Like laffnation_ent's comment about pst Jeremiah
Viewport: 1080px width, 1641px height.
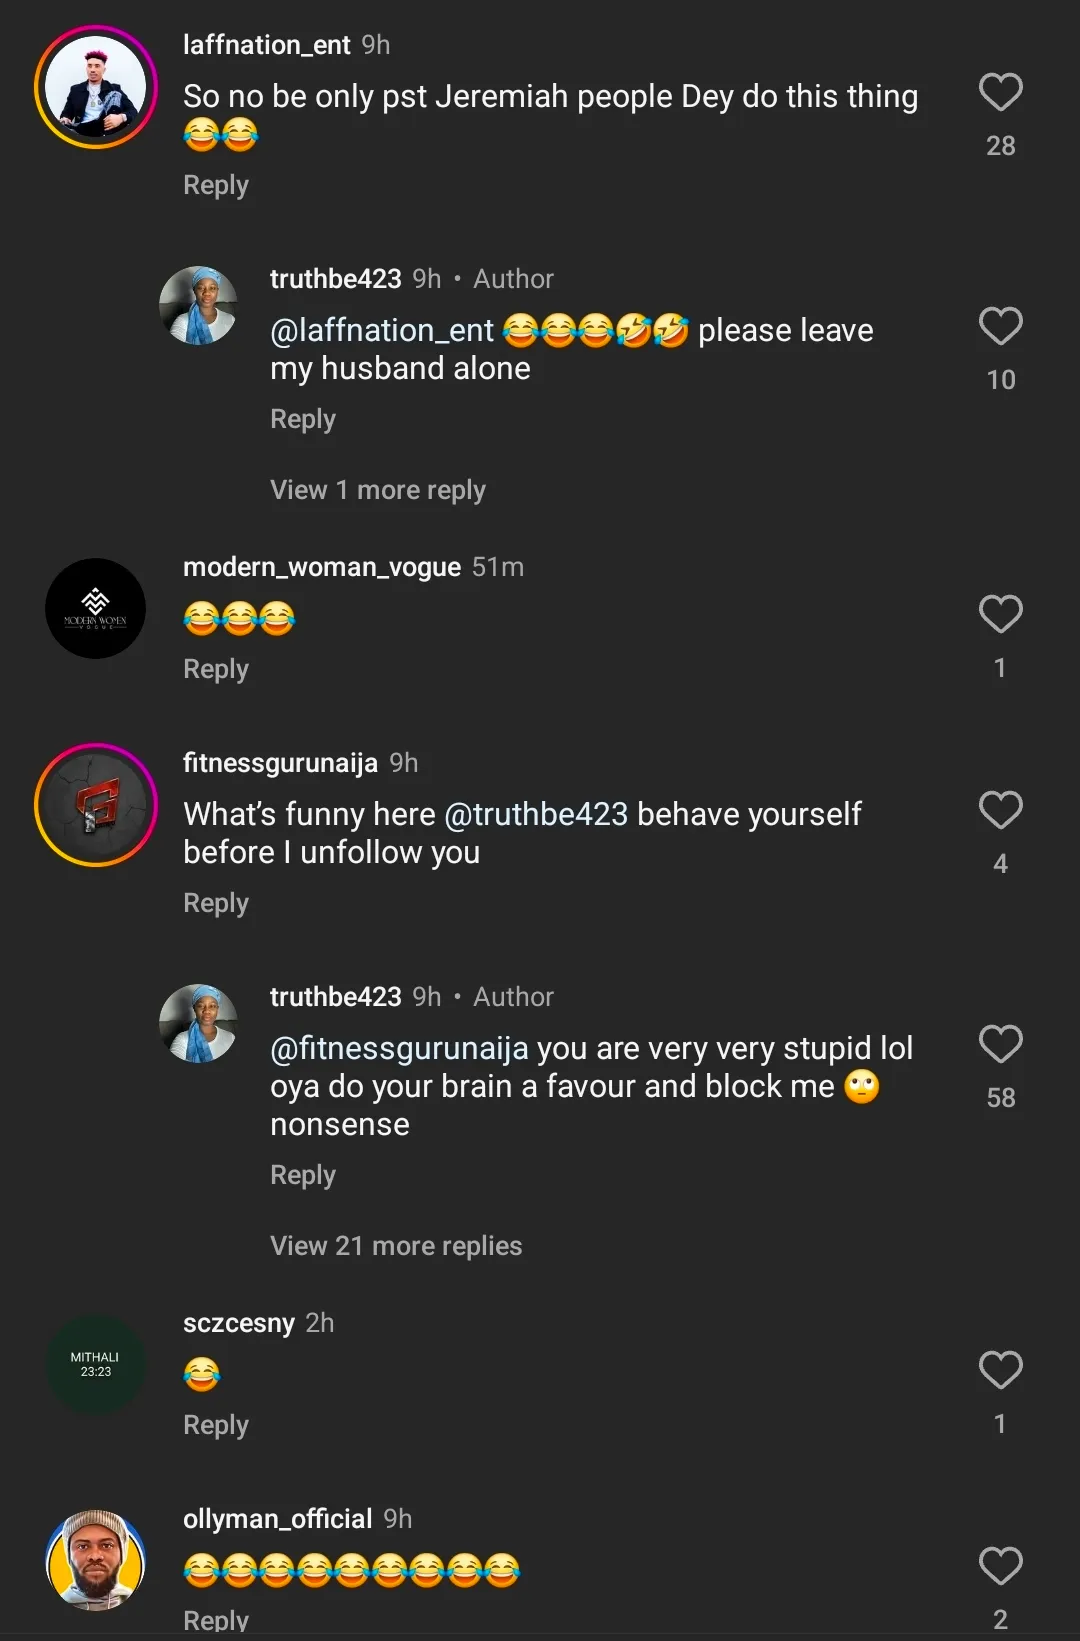(x=1000, y=93)
